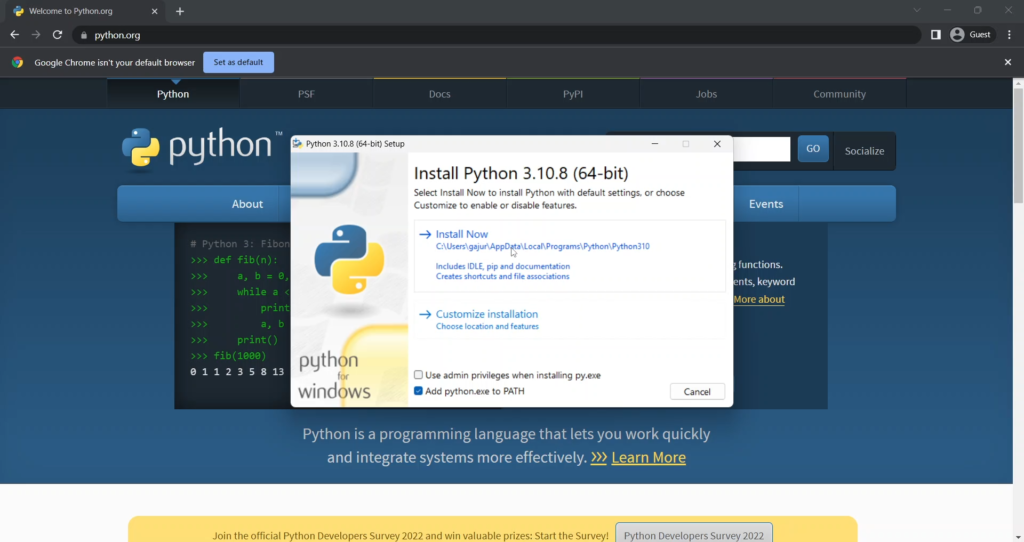1024x542 pixels.
Task: Open the PyPI navigation tab
Action: 573,94
